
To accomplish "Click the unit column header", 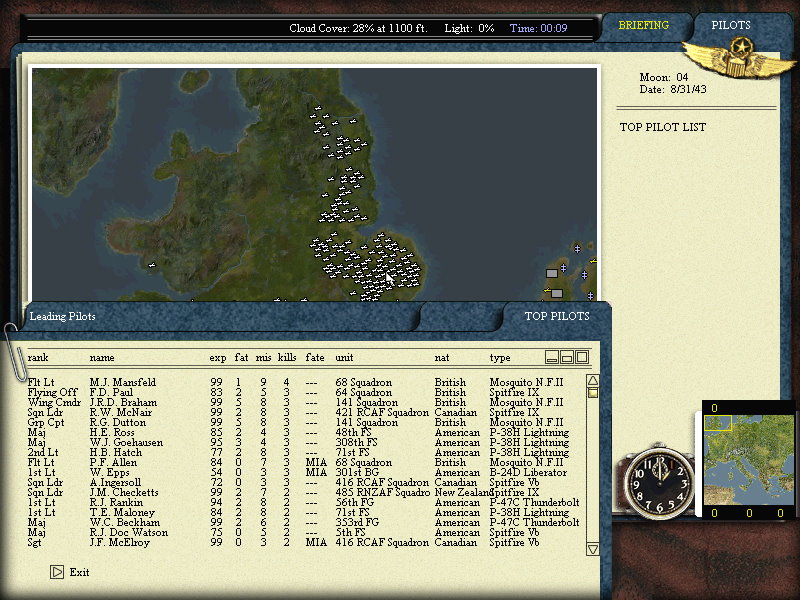I will (x=344, y=357).
